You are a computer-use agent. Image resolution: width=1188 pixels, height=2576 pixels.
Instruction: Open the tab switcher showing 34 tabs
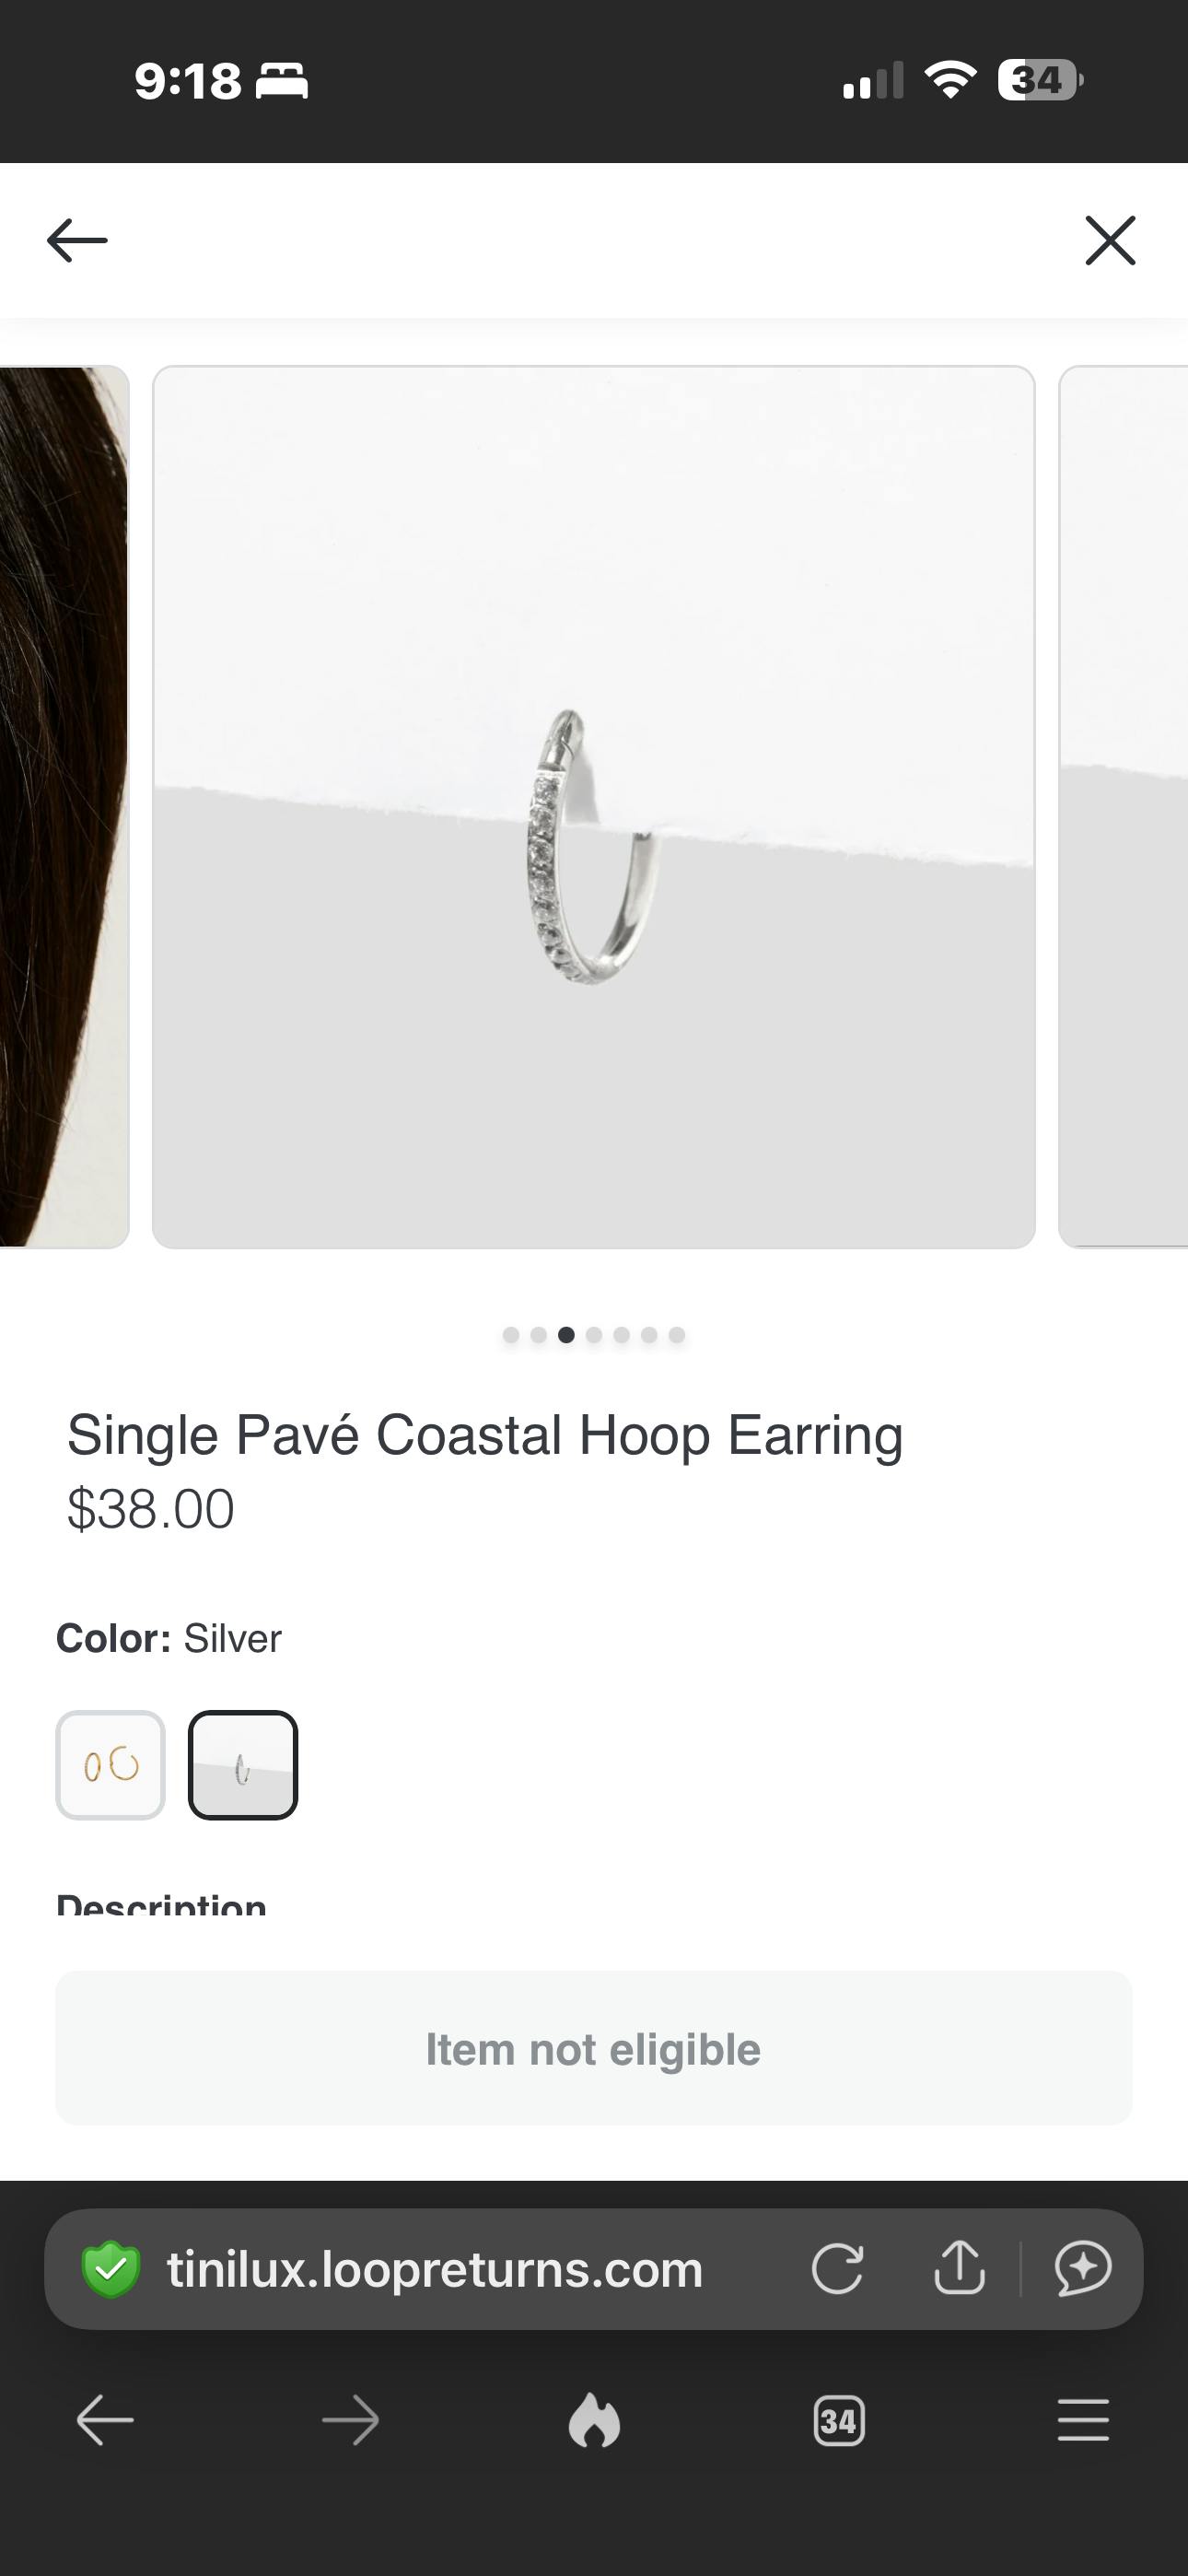(x=839, y=2421)
